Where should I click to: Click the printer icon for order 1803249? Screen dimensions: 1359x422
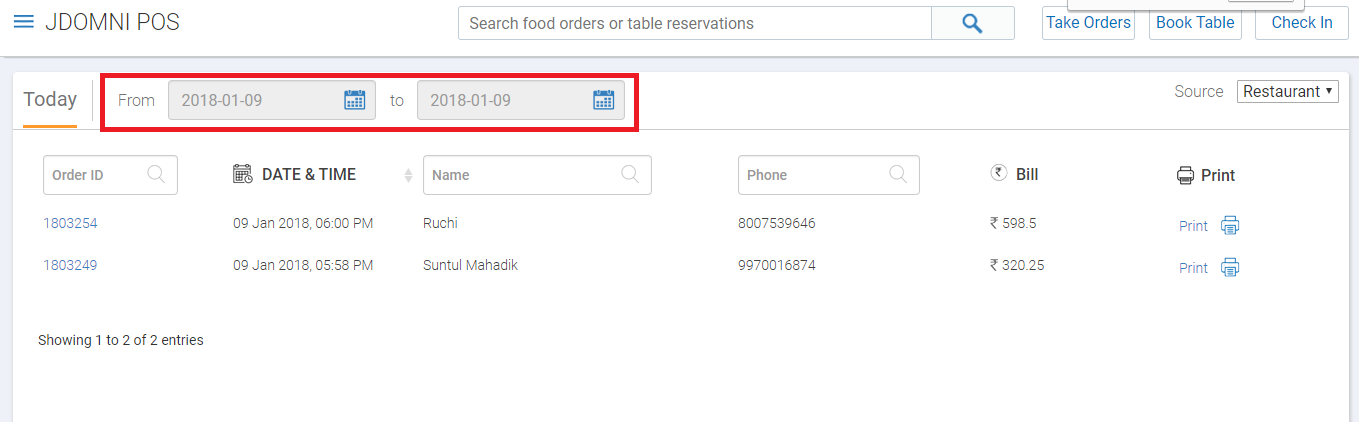(1230, 267)
